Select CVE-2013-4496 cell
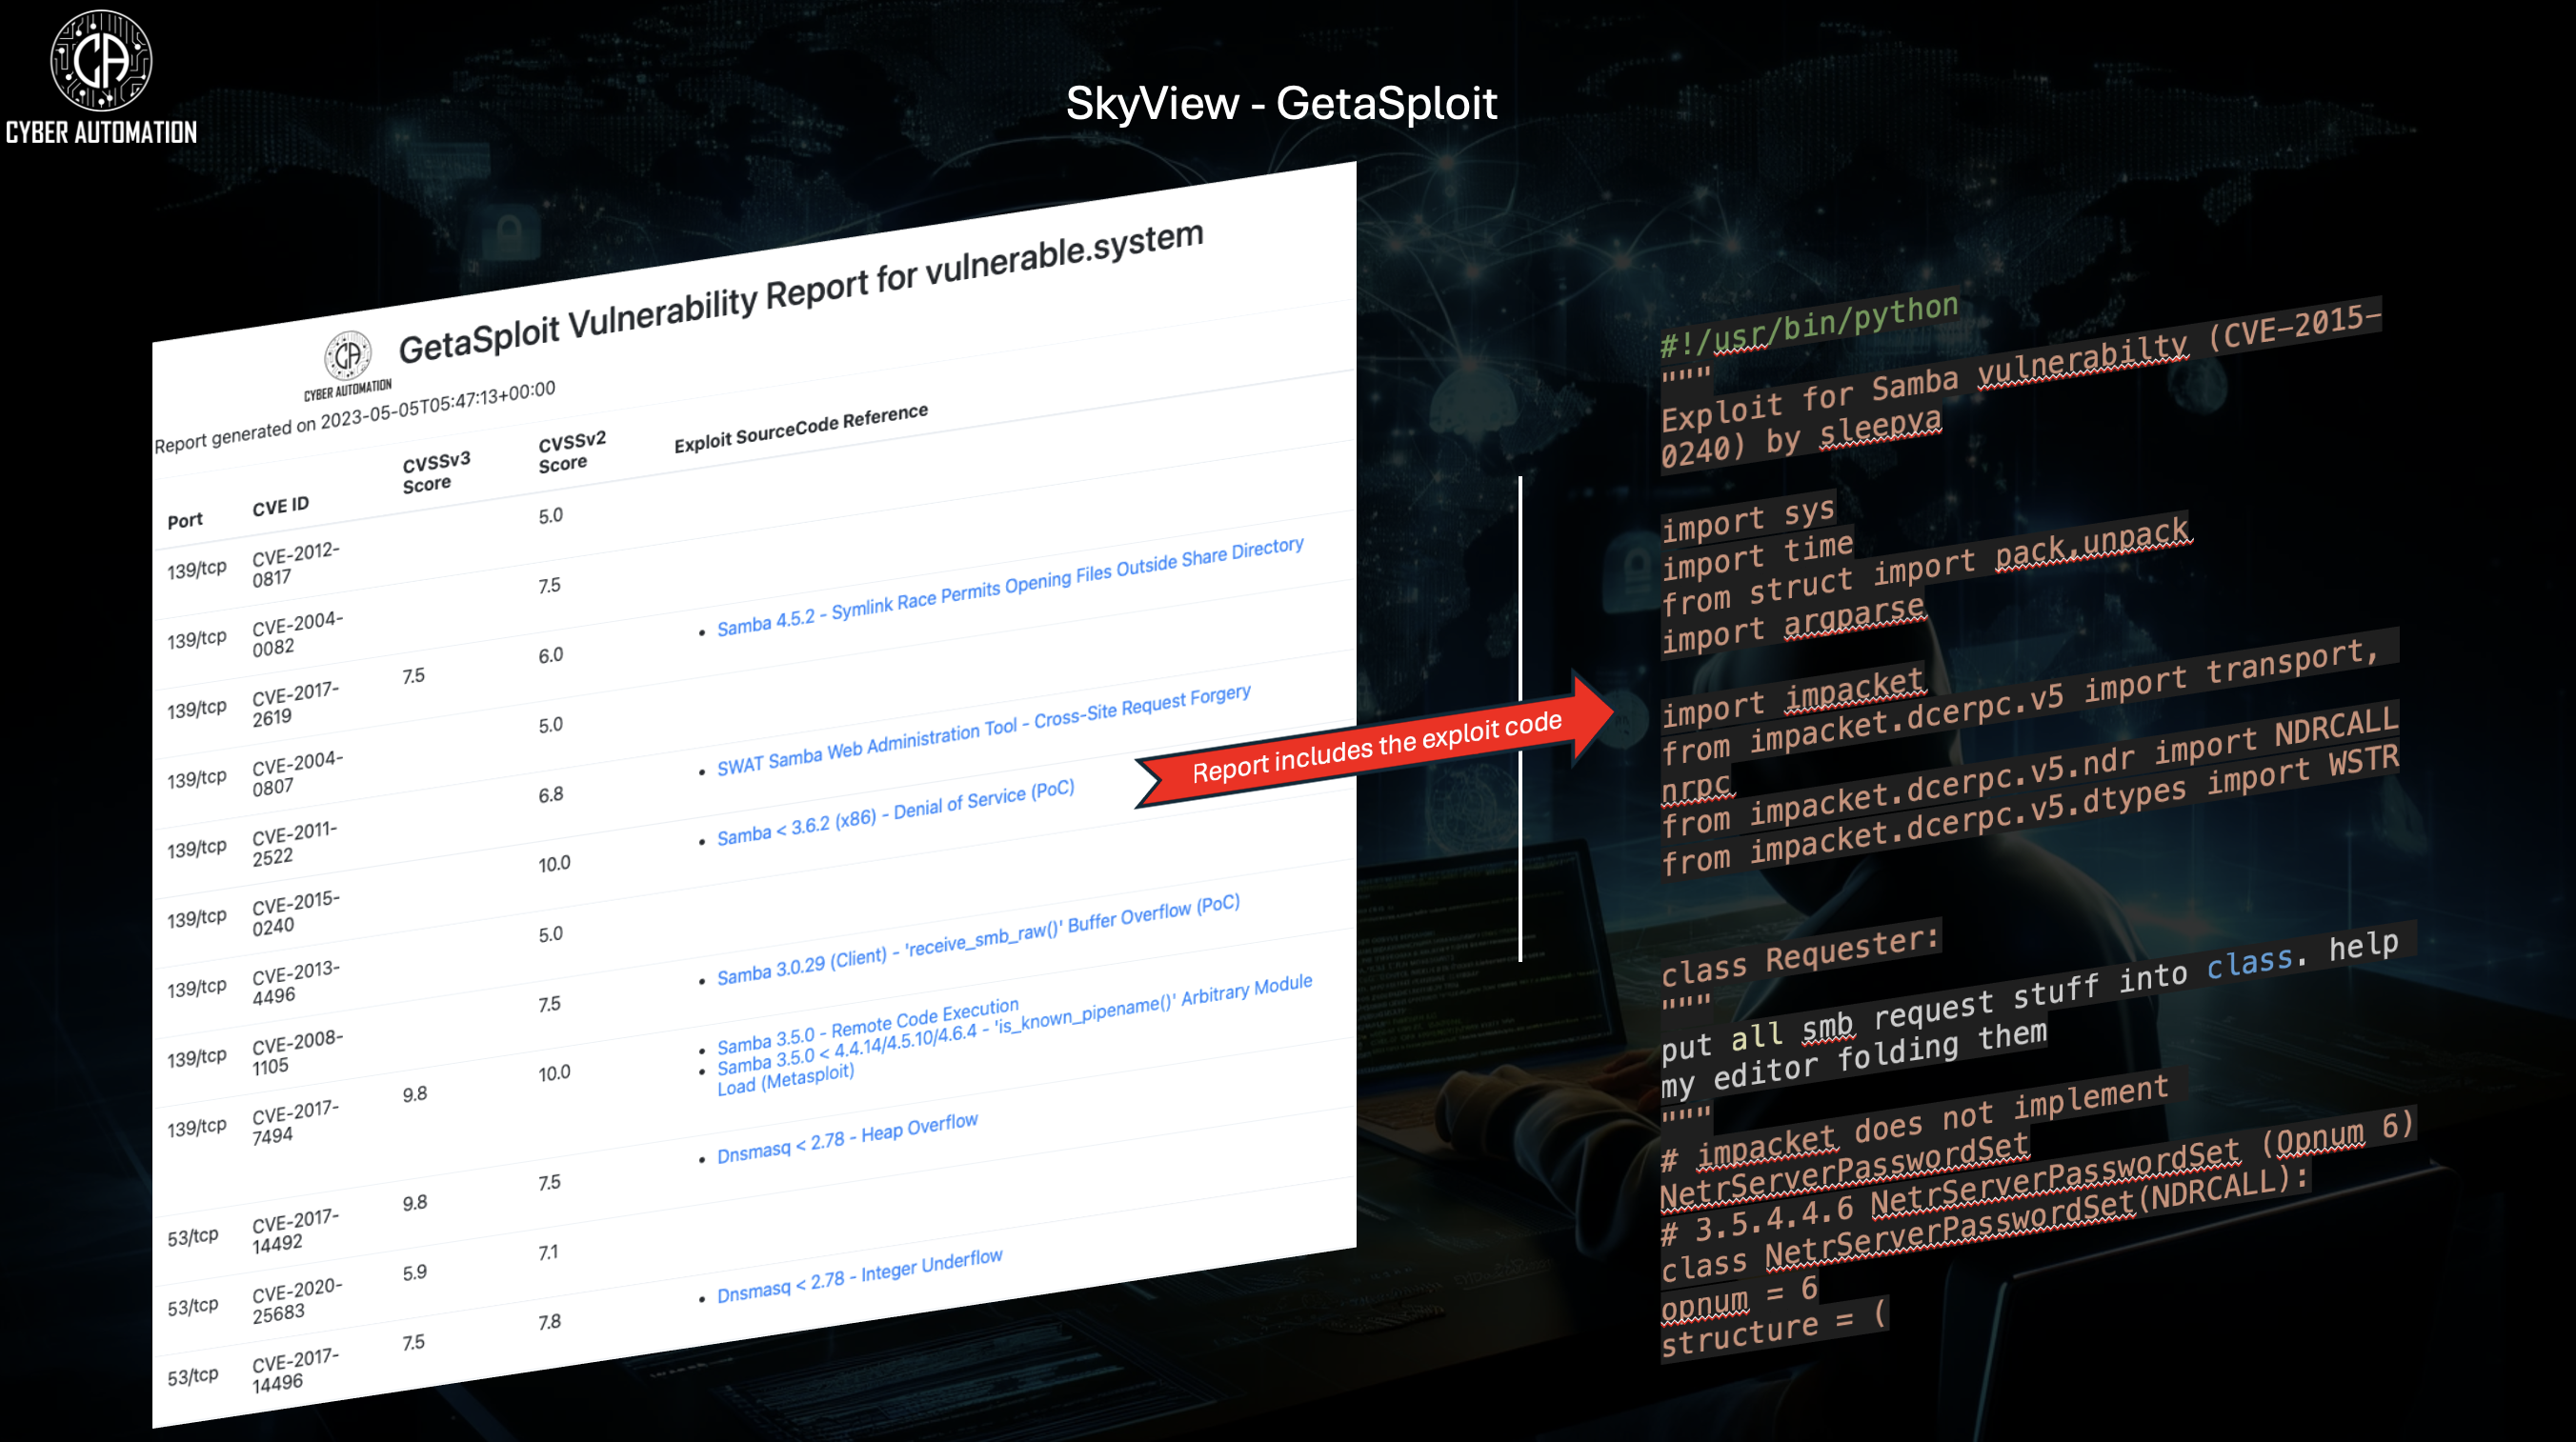The height and width of the screenshot is (1442, 2576). click(x=296, y=982)
